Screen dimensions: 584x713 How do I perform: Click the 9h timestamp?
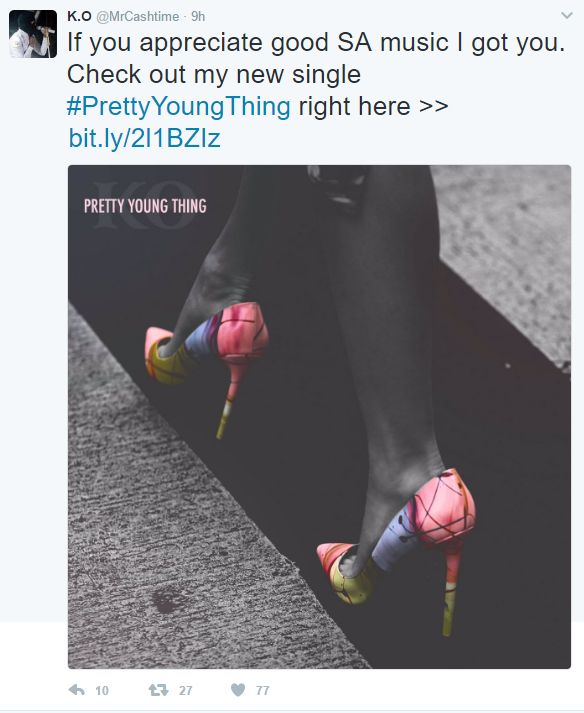198,17
